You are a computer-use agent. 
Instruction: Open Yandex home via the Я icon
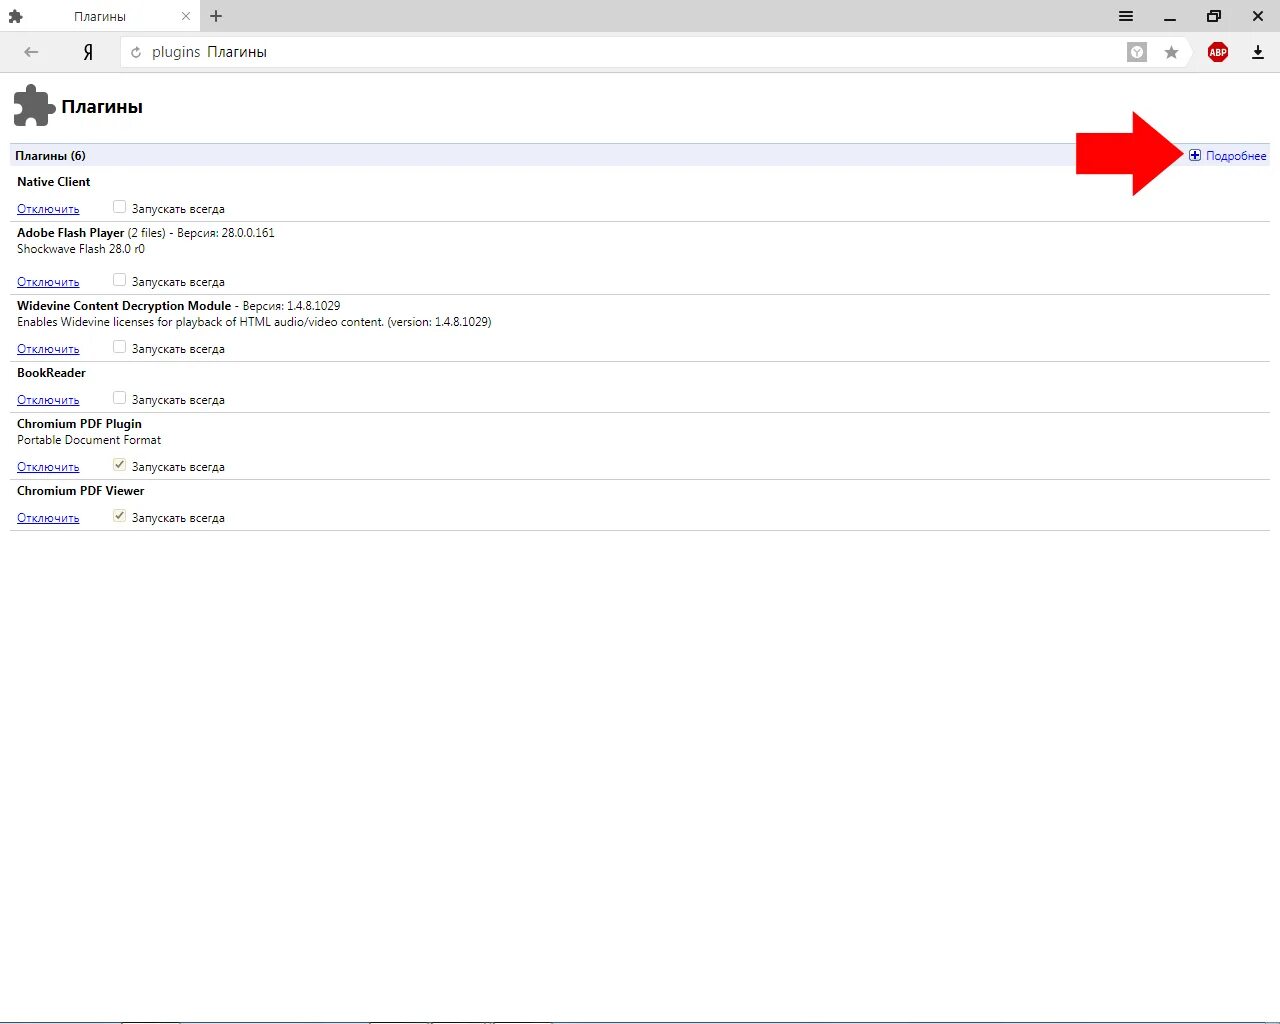(88, 52)
